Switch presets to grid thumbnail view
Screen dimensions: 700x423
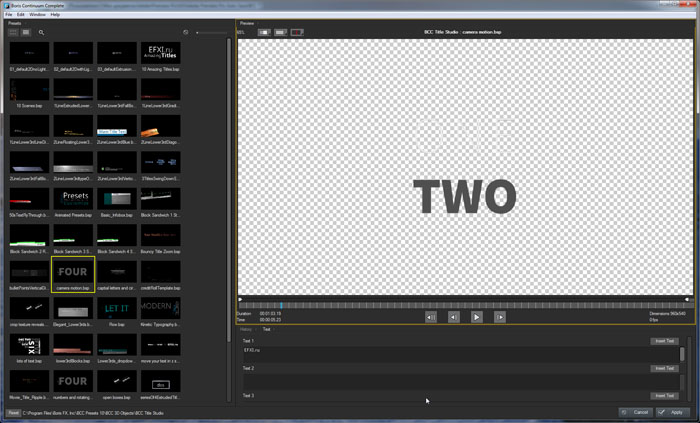point(13,33)
